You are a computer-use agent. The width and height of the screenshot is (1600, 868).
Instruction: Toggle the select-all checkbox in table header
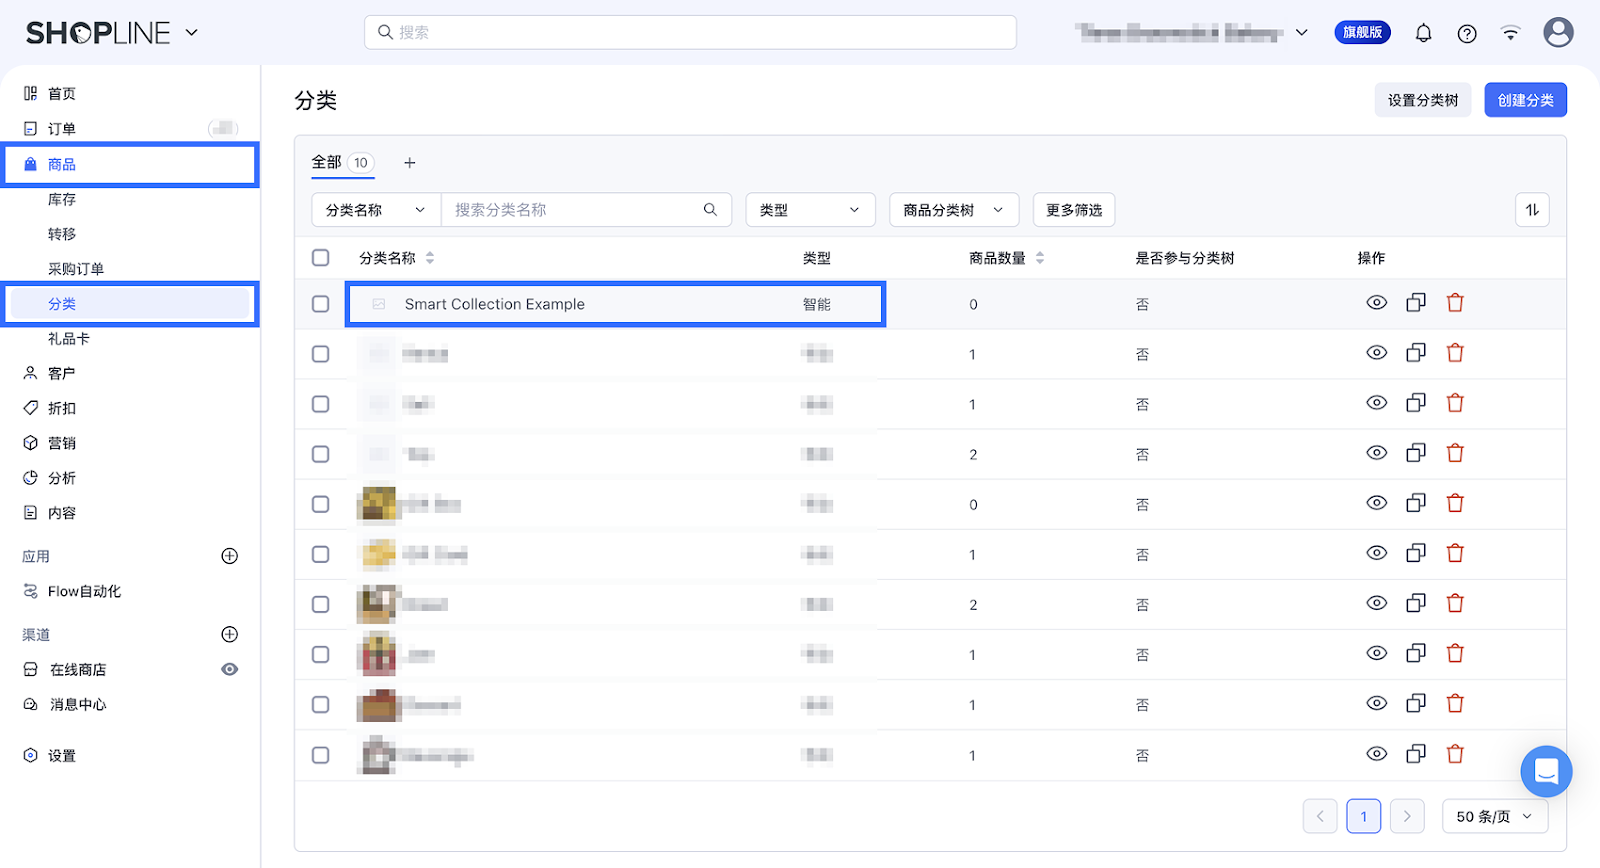[x=320, y=258]
